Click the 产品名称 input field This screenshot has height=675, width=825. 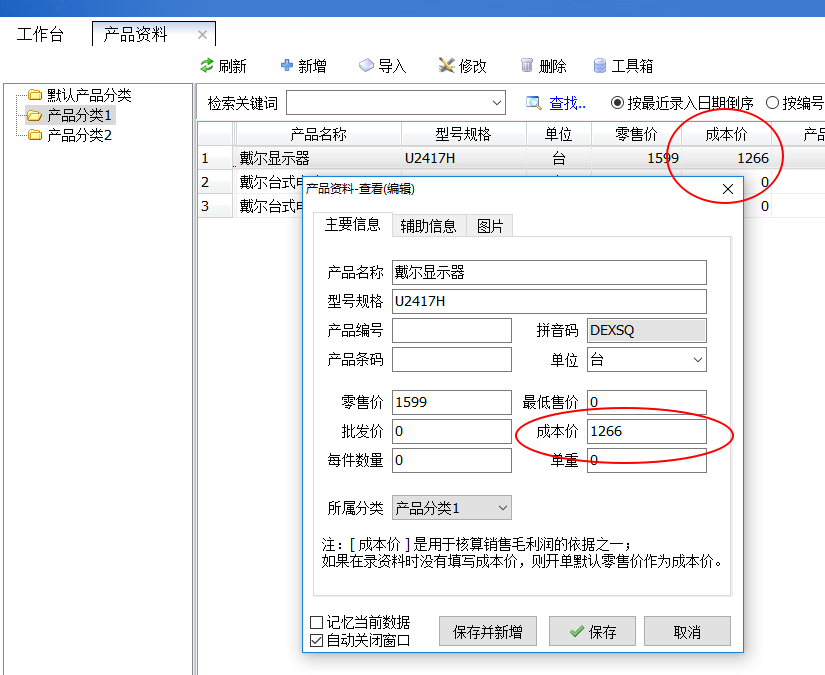click(549, 273)
